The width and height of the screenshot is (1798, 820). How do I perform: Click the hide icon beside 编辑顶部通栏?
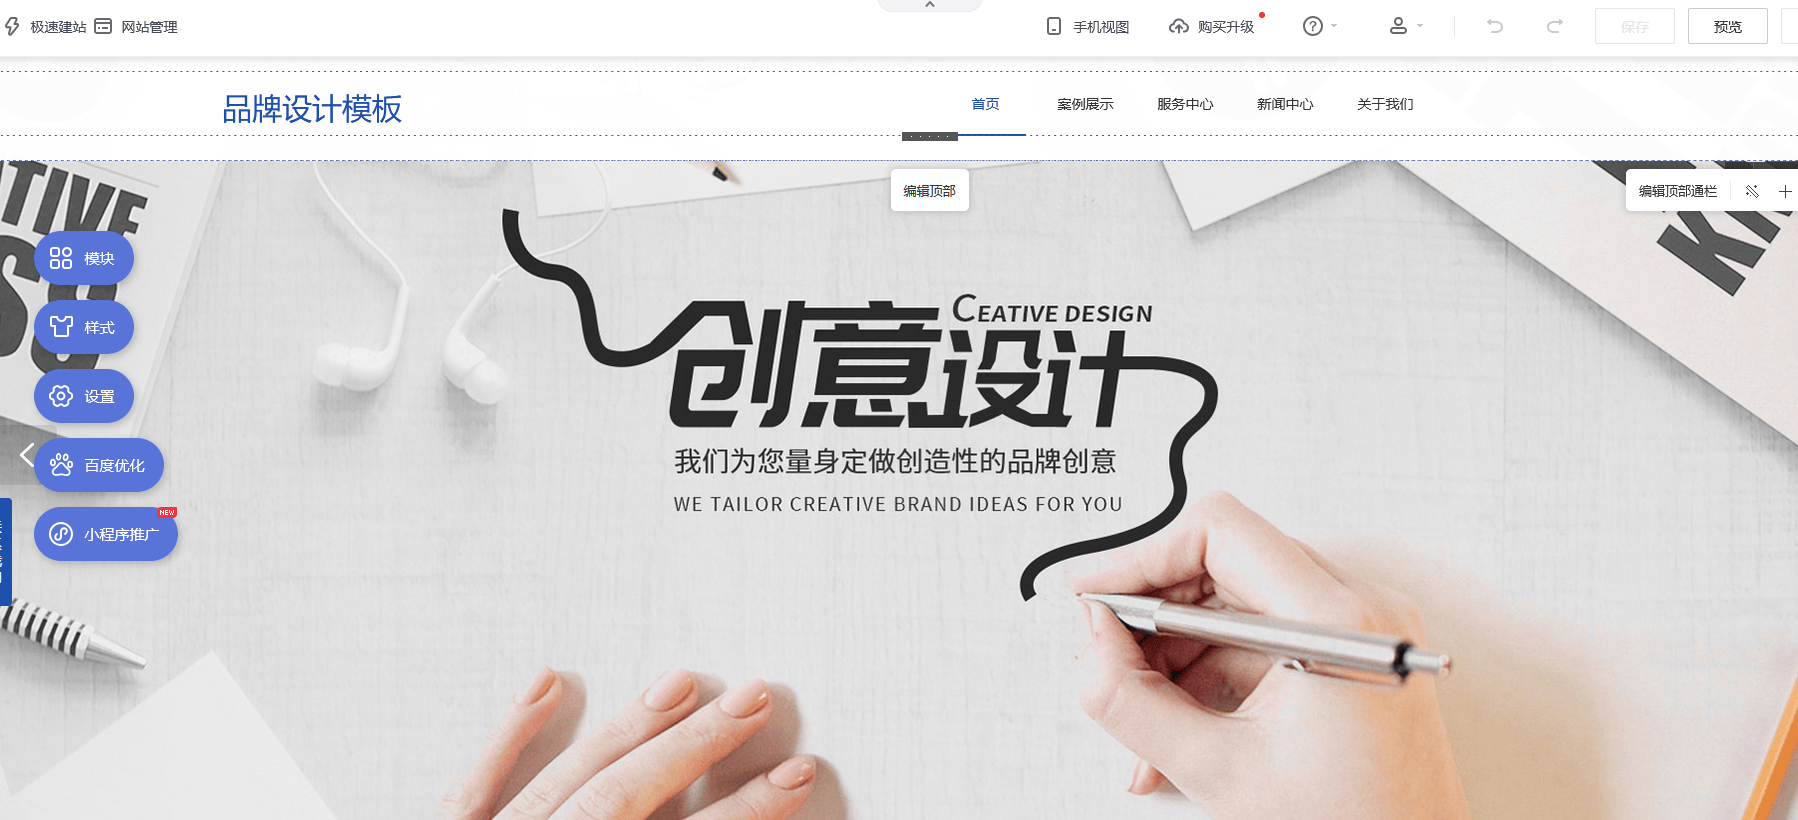(x=1751, y=191)
